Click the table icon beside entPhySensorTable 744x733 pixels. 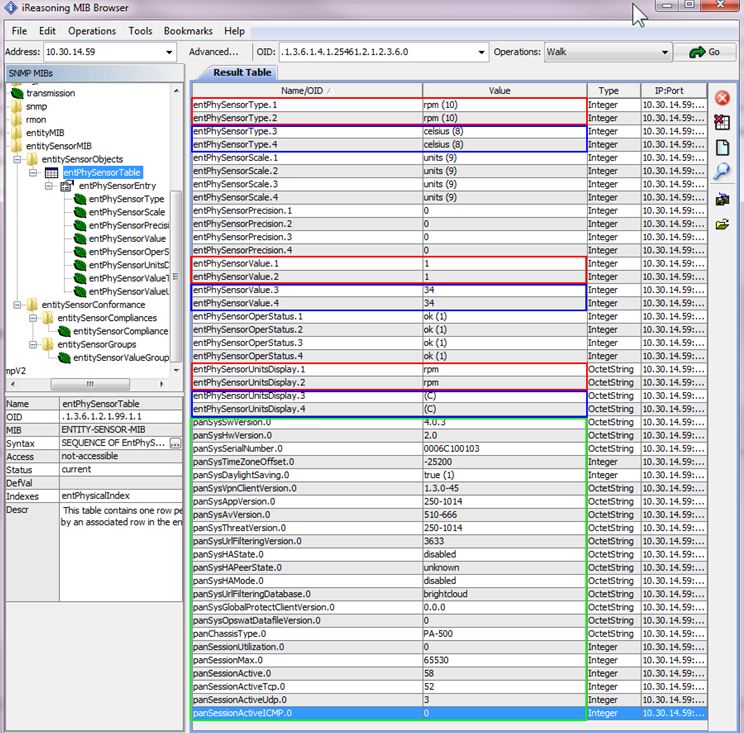point(52,173)
